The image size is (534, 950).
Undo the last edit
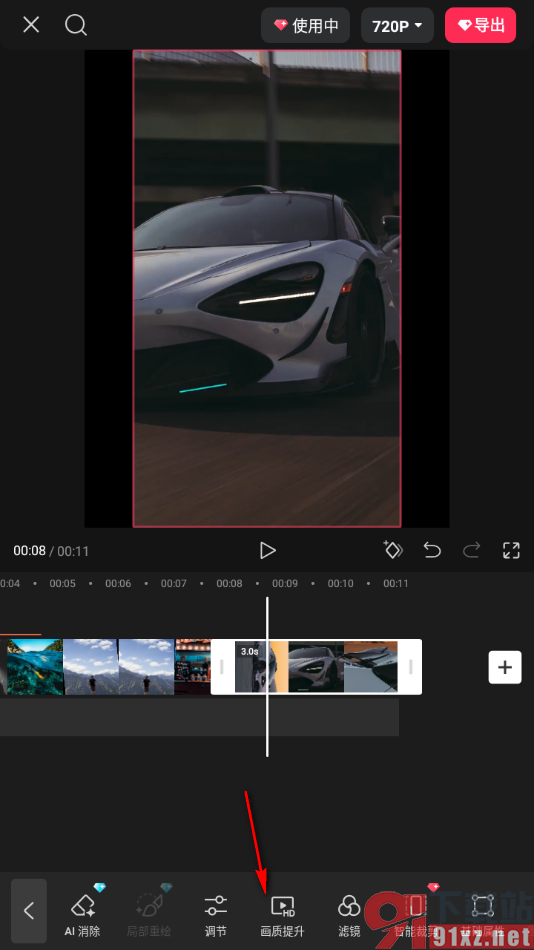tap(432, 550)
